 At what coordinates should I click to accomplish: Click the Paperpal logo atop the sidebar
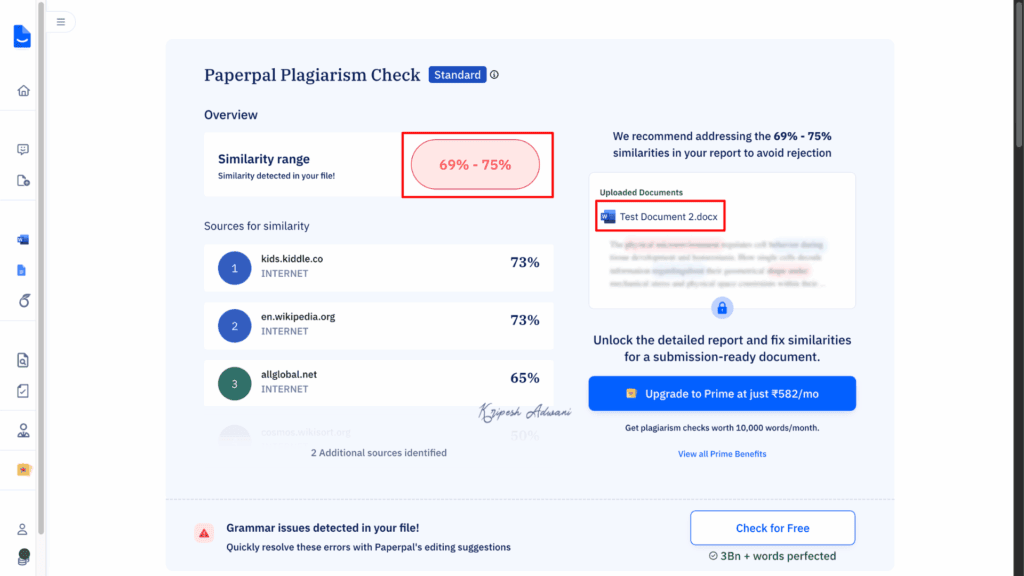[x=22, y=36]
